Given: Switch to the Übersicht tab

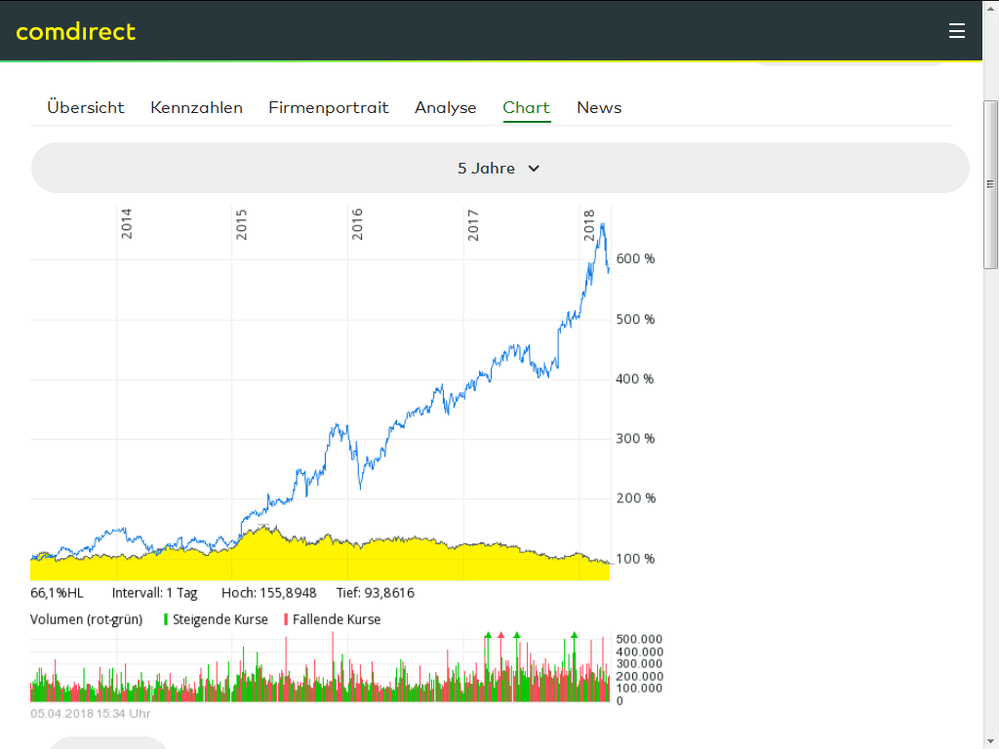Looking at the screenshot, I should click(x=86, y=108).
